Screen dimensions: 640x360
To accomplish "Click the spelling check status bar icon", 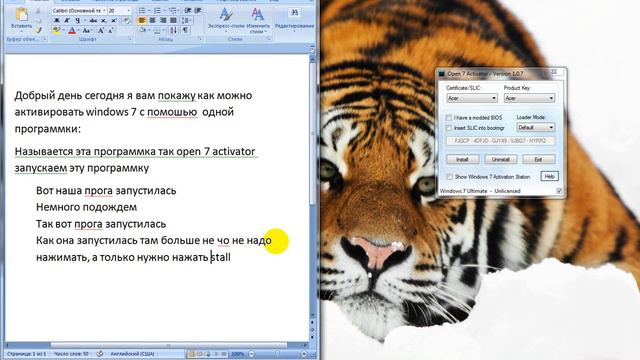I will click(x=100, y=354).
